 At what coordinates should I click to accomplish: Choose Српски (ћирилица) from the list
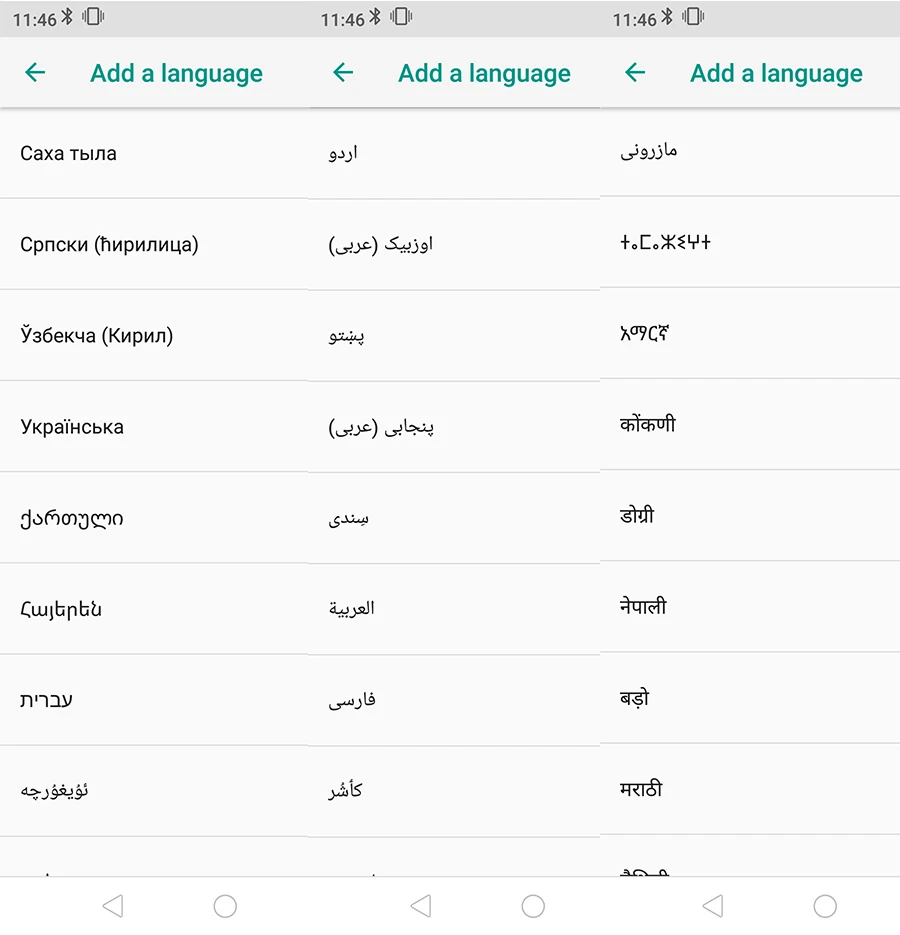pos(154,244)
